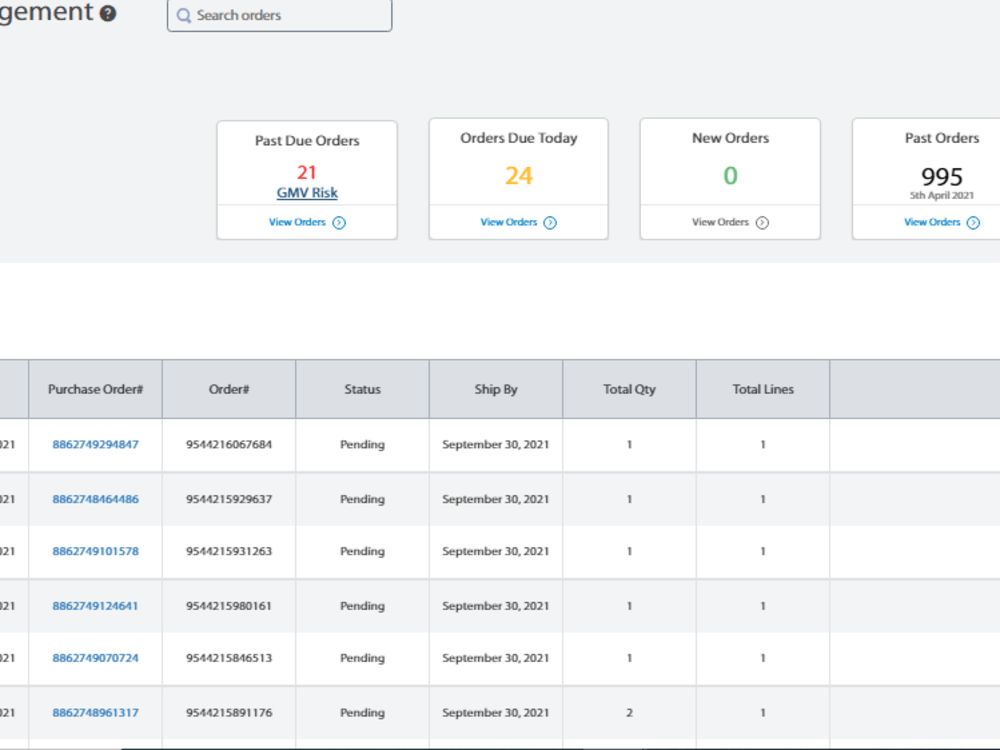Viewport: 1000px width, 750px height.
Task: Open purchase order 8862749070724
Action: pos(96,658)
